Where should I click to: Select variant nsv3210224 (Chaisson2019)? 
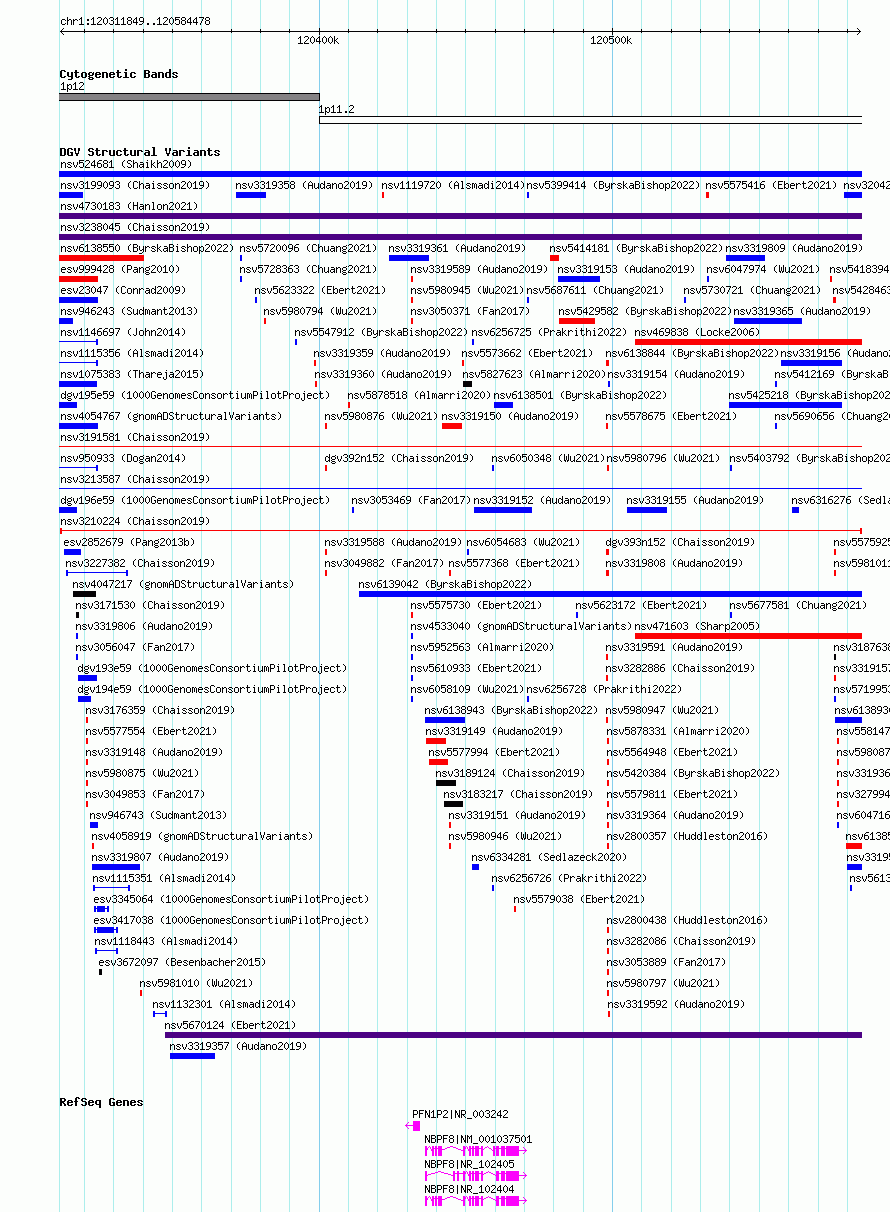(x=135, y=521)
